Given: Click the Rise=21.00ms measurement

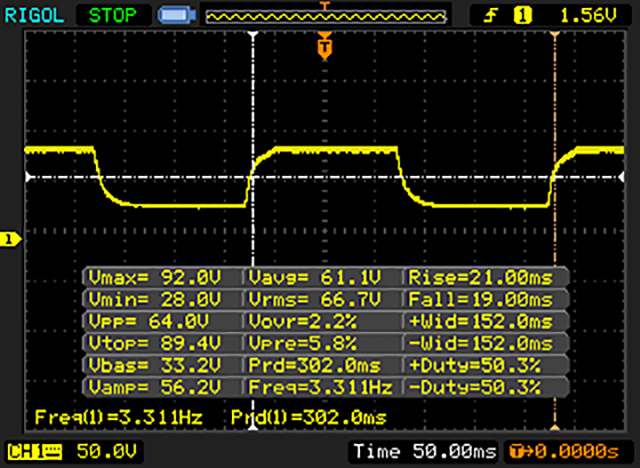Looking at the screenshot, I should click(480, 278).
